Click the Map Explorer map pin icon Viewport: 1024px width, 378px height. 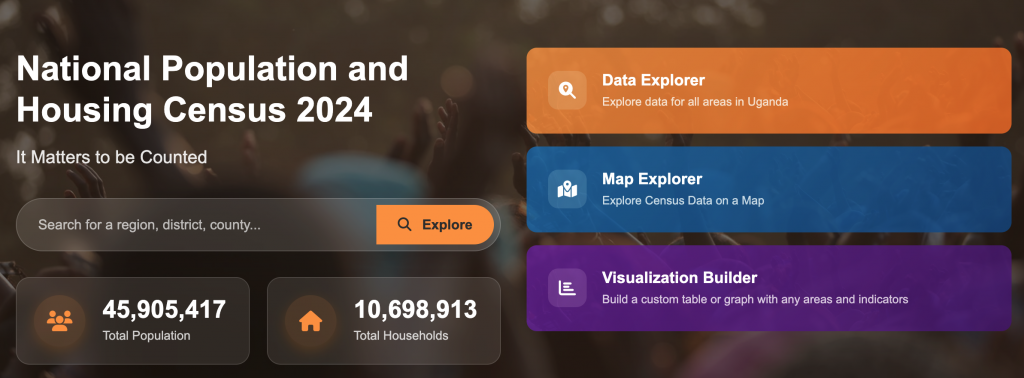567,189
